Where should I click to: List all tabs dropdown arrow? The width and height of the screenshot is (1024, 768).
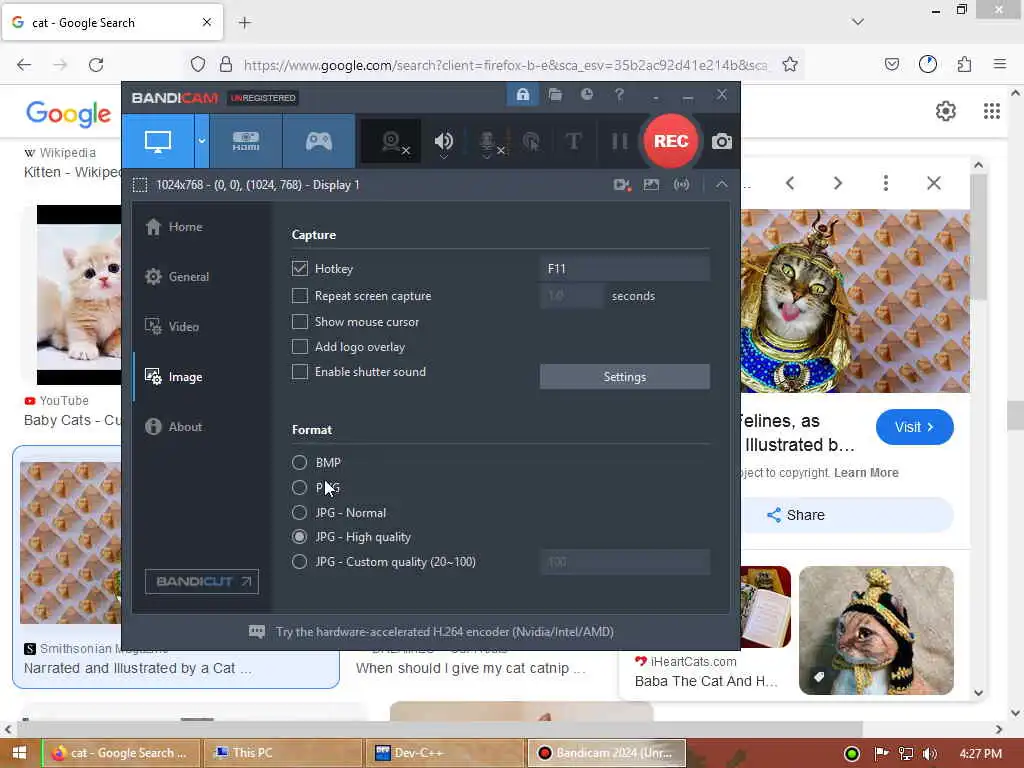point(857,22)
